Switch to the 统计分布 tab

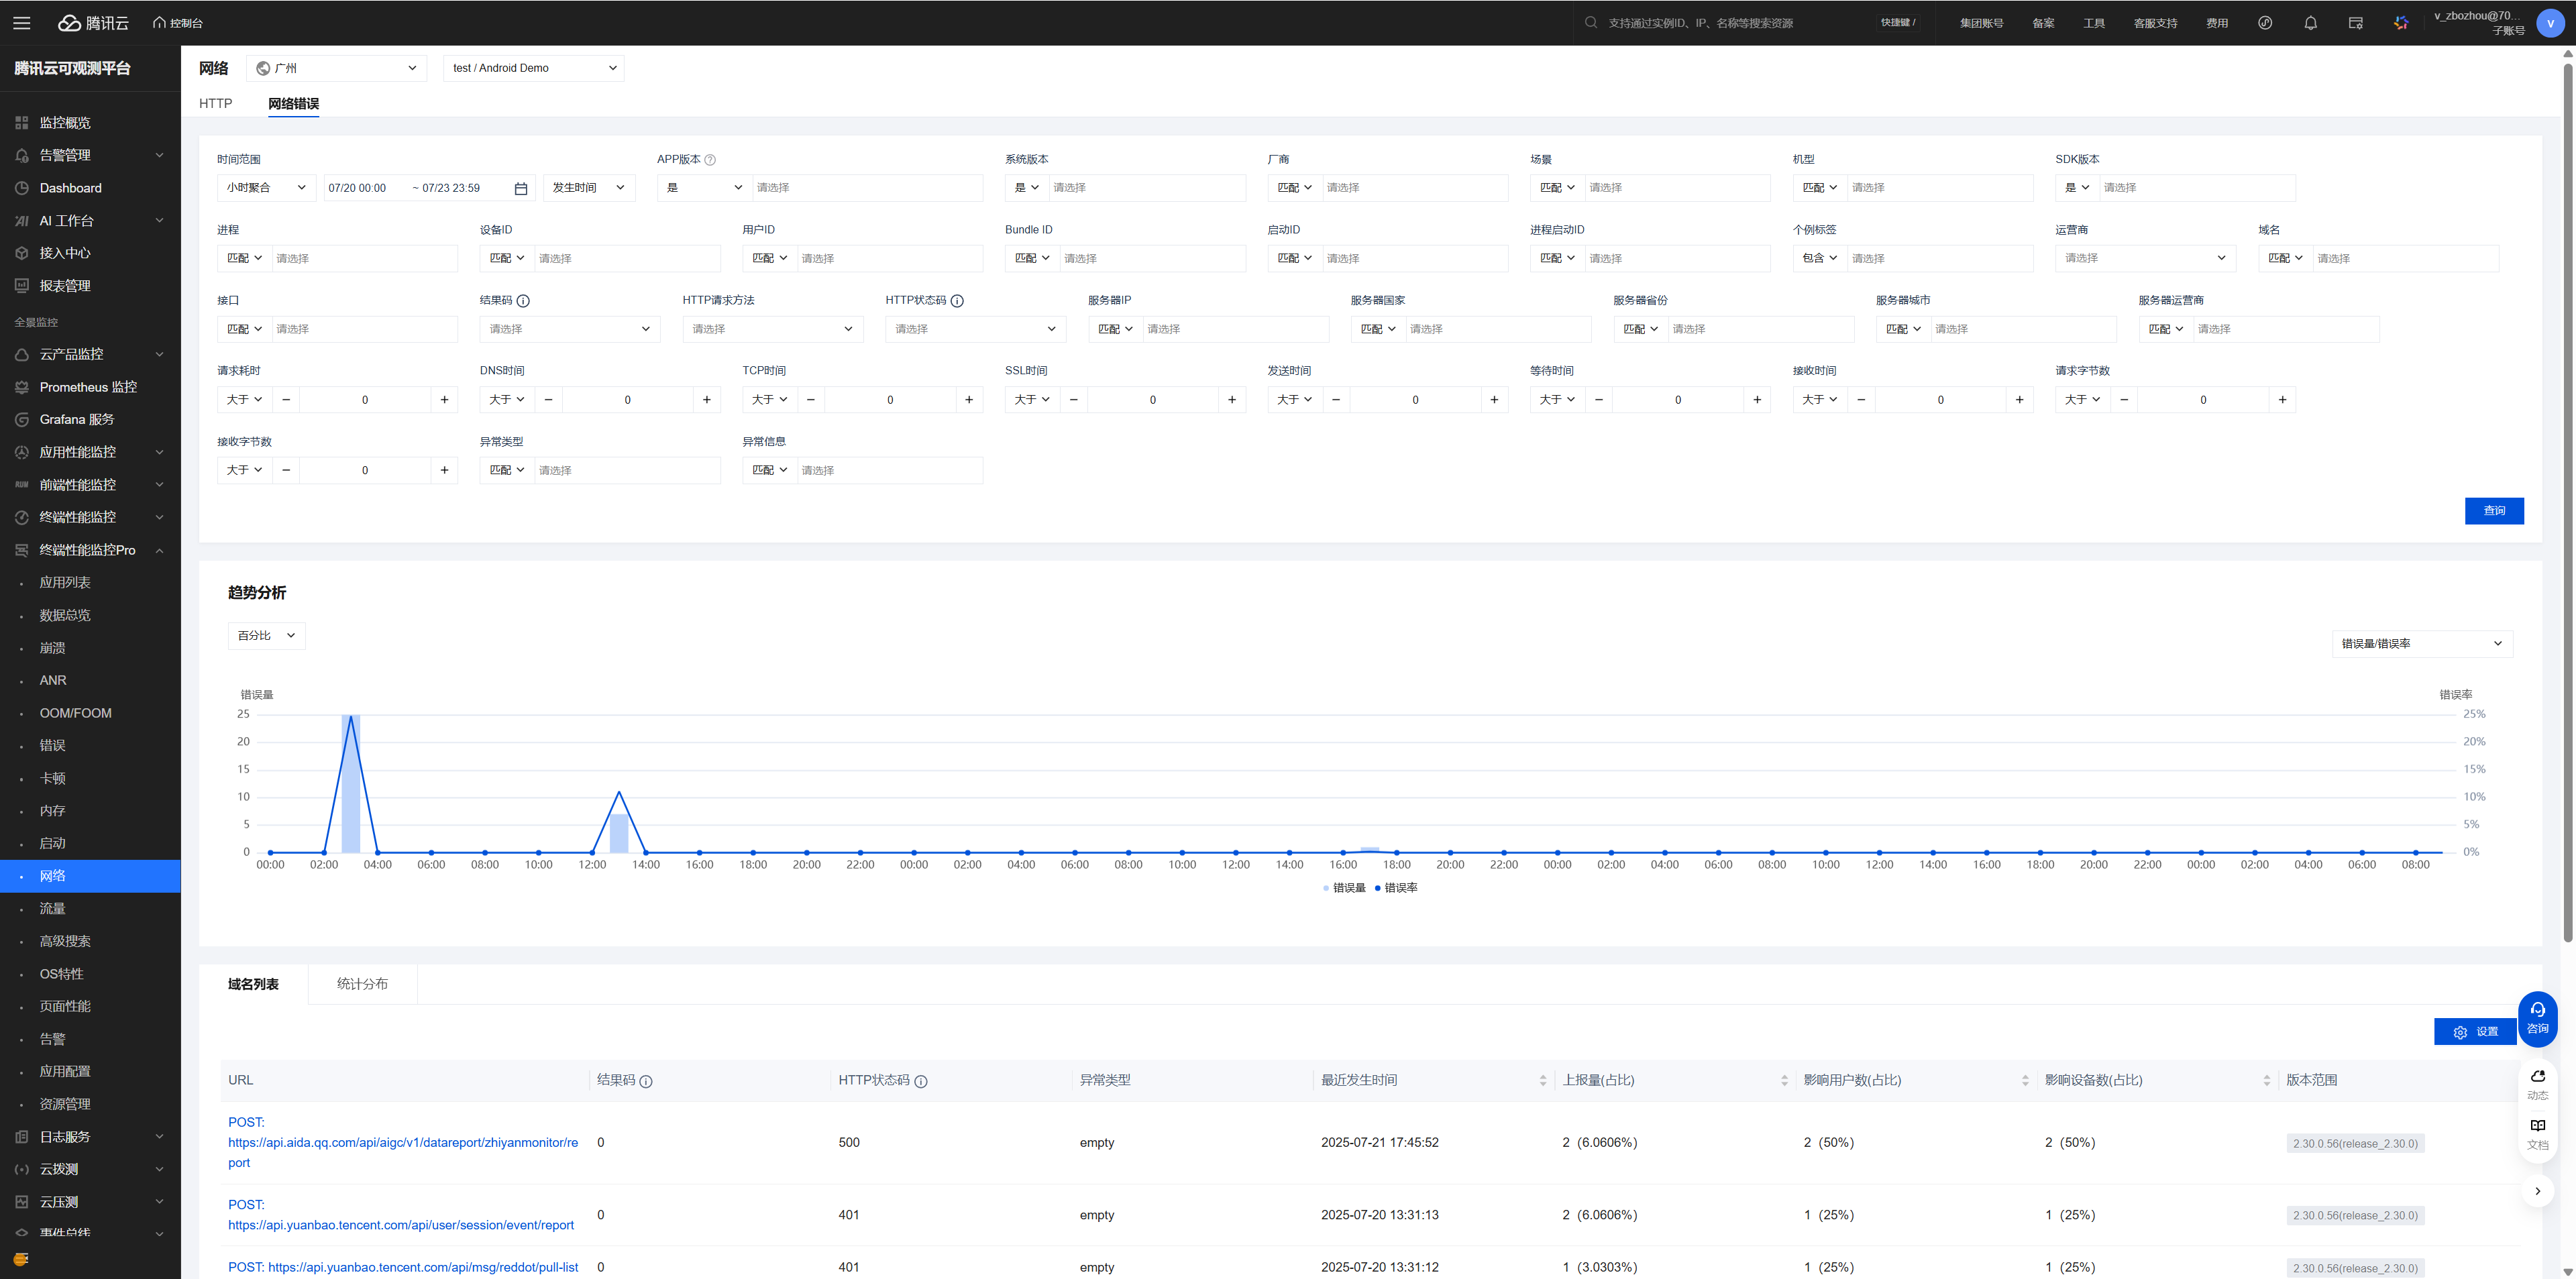pyautogui.click(x=362, y=984)
